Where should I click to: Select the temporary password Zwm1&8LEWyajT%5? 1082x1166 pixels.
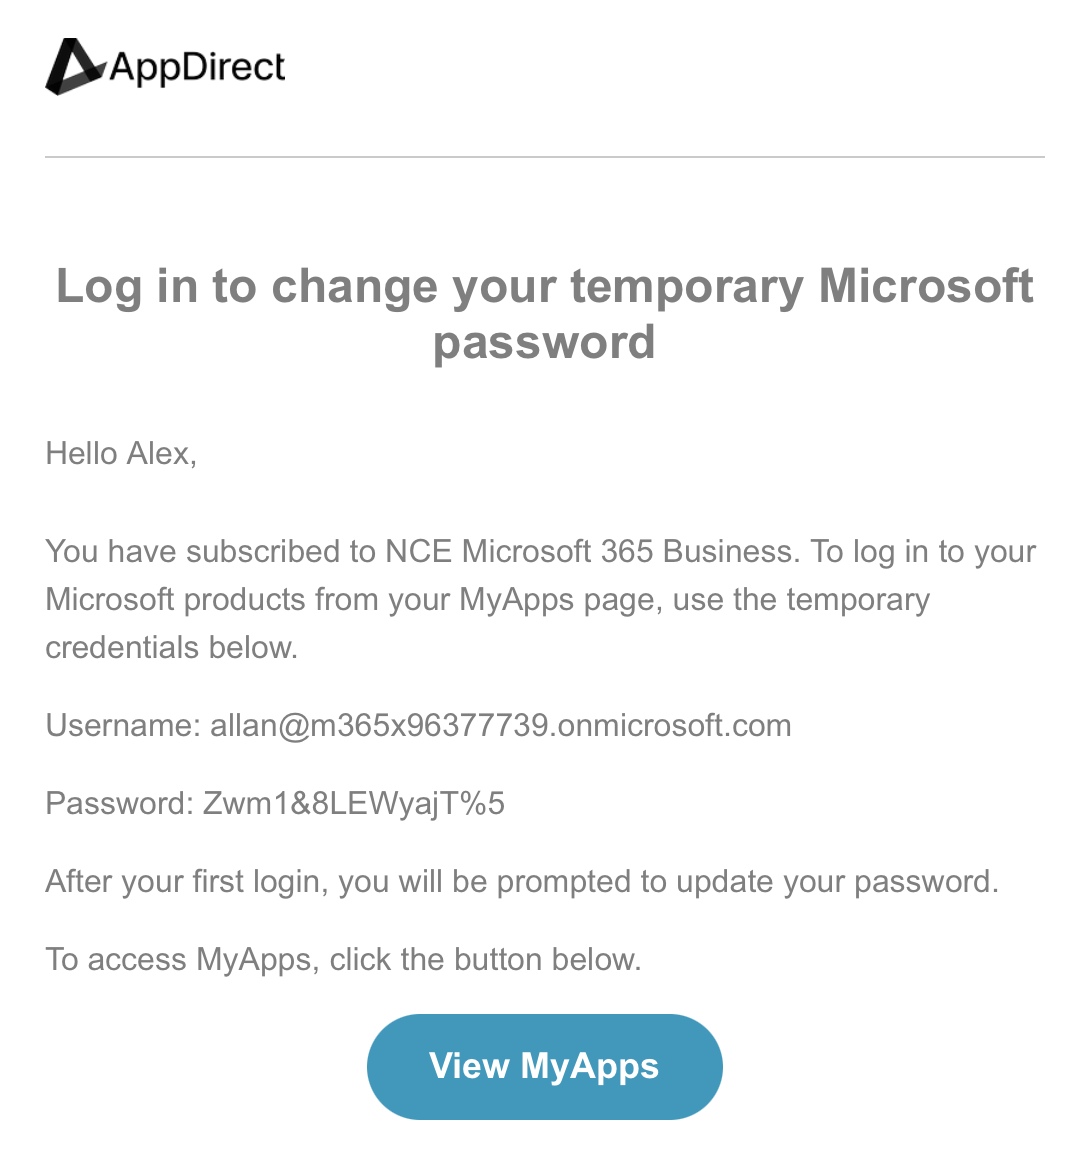(354, 803)
